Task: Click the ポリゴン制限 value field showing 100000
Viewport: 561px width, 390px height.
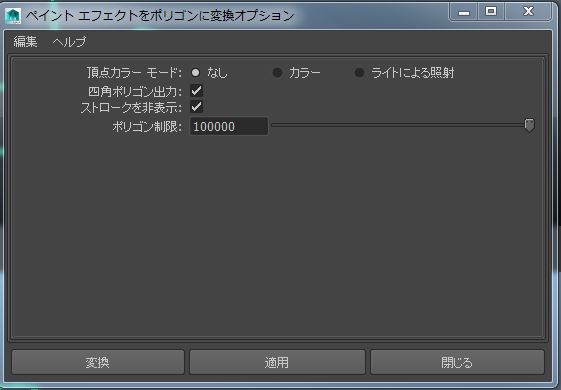Action: [229, 126]
